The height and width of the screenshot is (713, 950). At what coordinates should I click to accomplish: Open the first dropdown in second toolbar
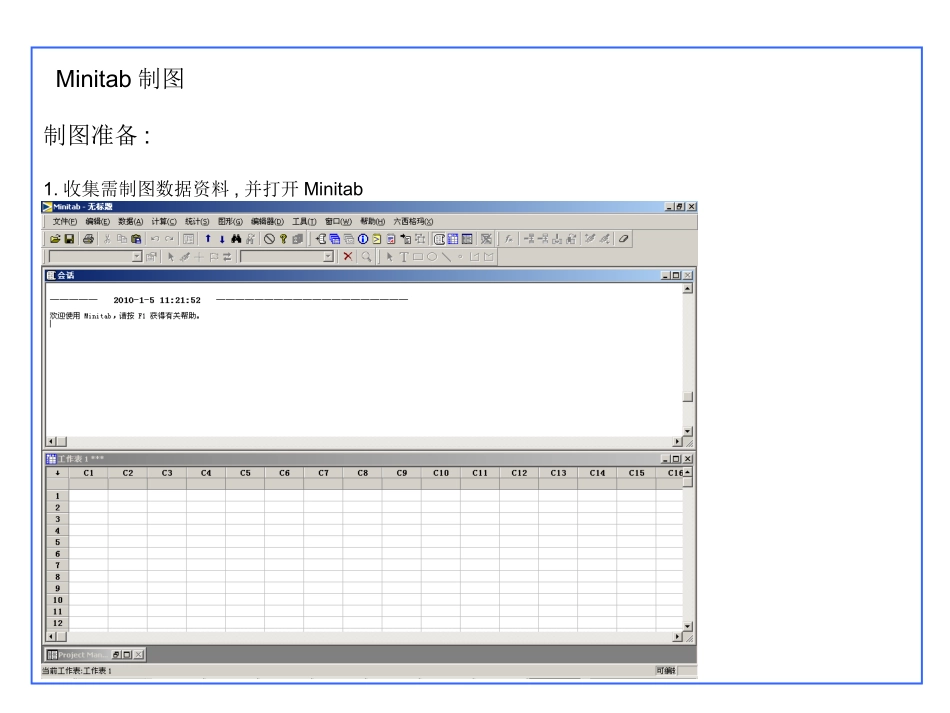137,257
